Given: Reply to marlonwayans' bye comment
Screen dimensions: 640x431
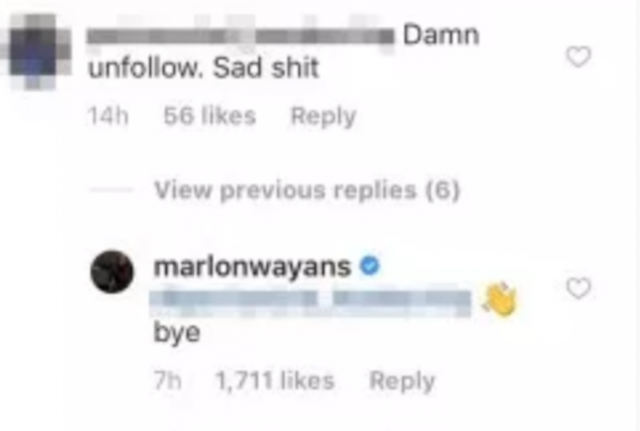Looking at the screenshot, I should 402,382.
